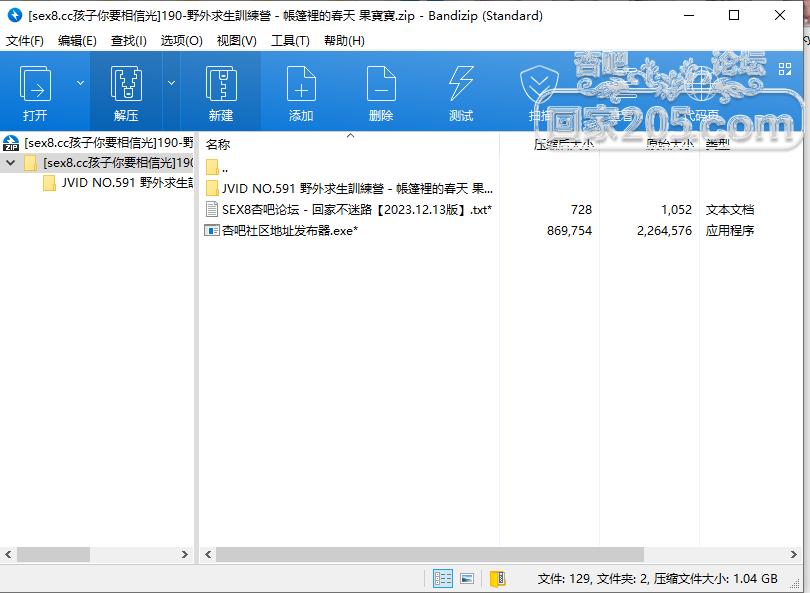Open the toolbar grid layout icon

785,69
